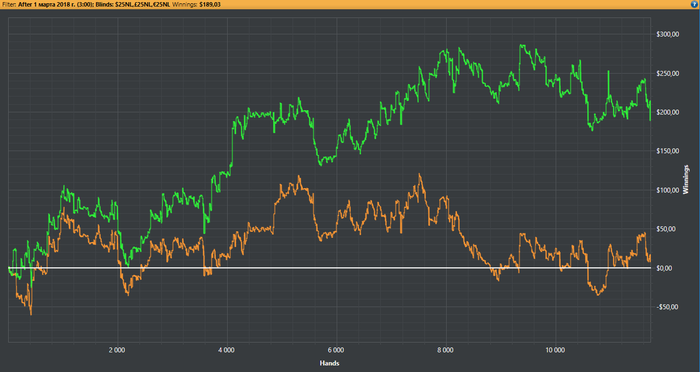700x372 pixels.
Task: Select the 'Winnings' vertical axis title
Action: [x=687, y=180]
